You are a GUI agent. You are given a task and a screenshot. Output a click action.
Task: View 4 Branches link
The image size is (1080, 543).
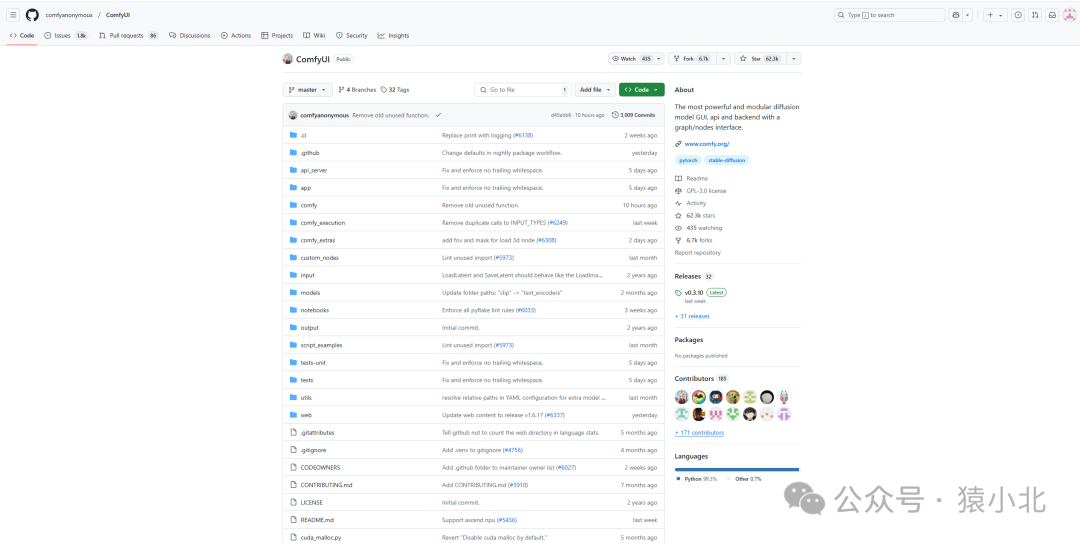tap(357, 90)
